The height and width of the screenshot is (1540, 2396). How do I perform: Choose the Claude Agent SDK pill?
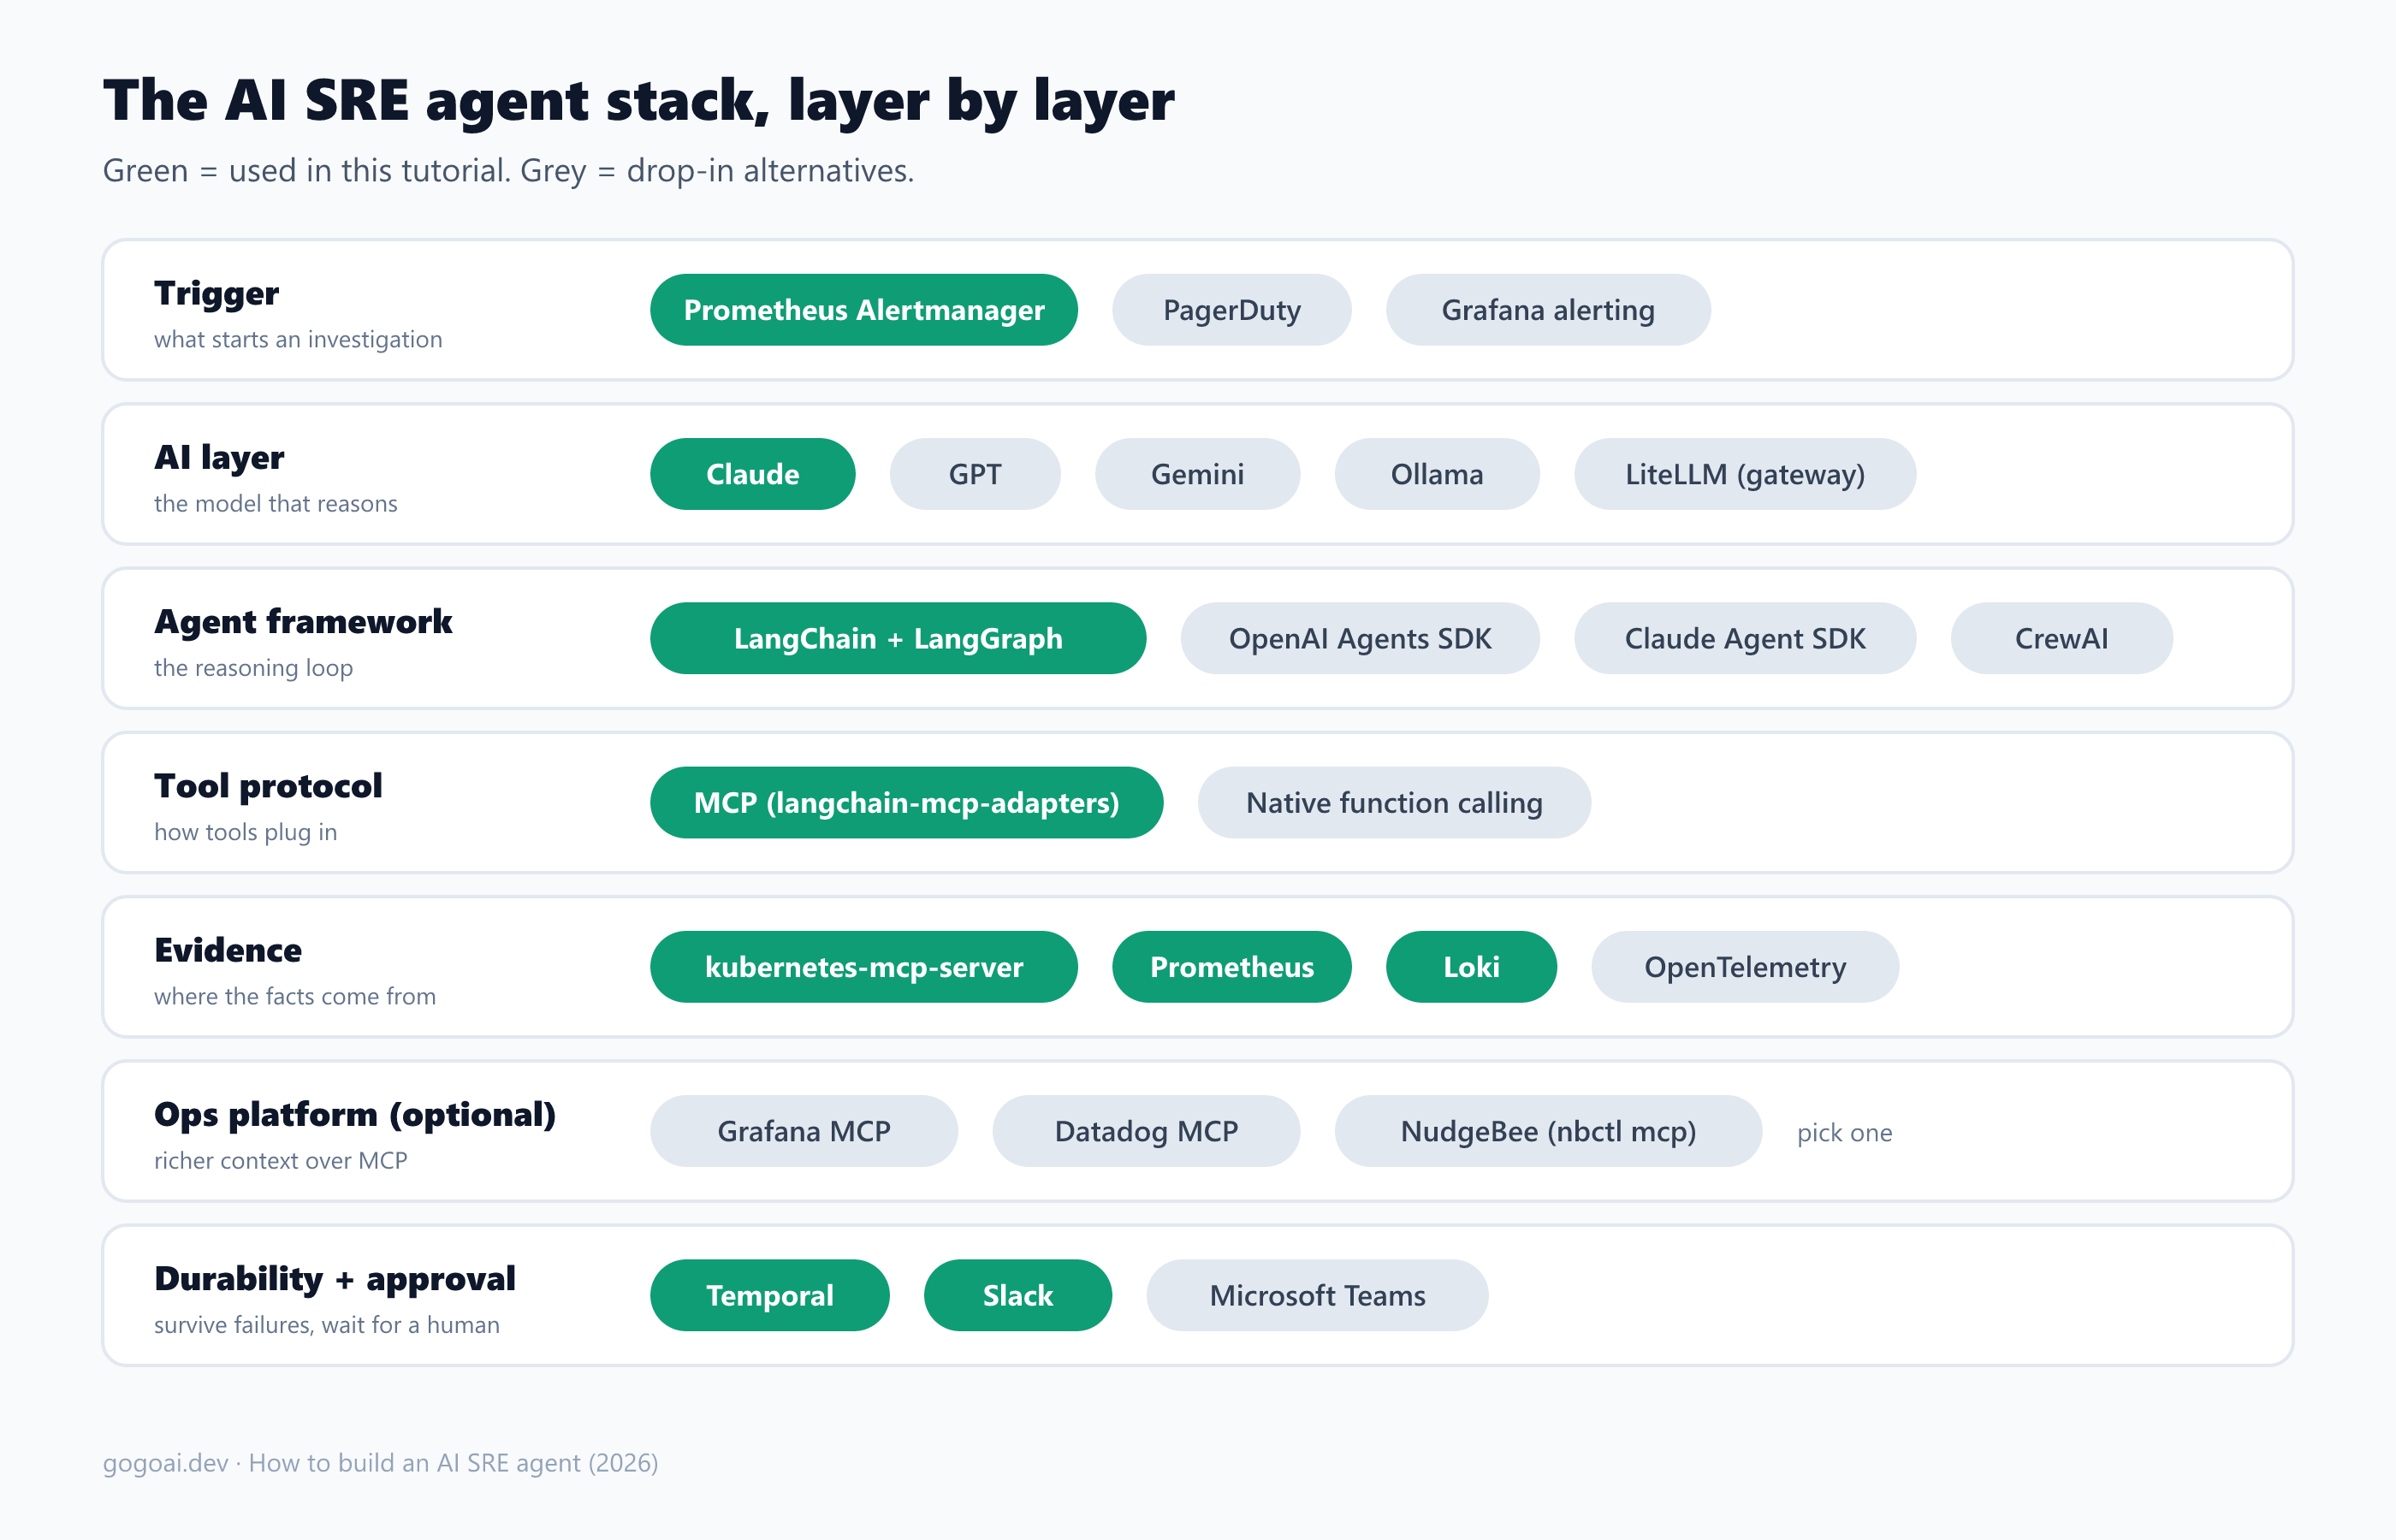1744,638
